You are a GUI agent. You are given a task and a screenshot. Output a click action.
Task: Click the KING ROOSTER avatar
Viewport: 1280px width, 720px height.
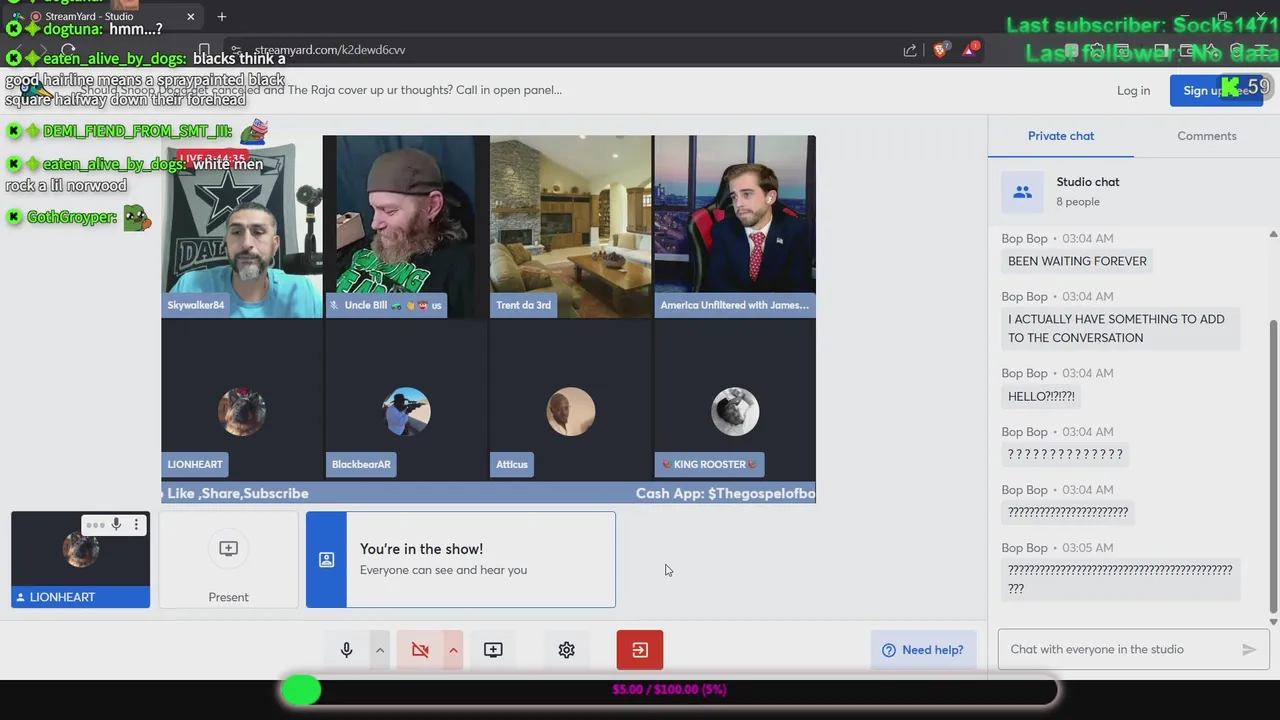(x=735, y=411)
